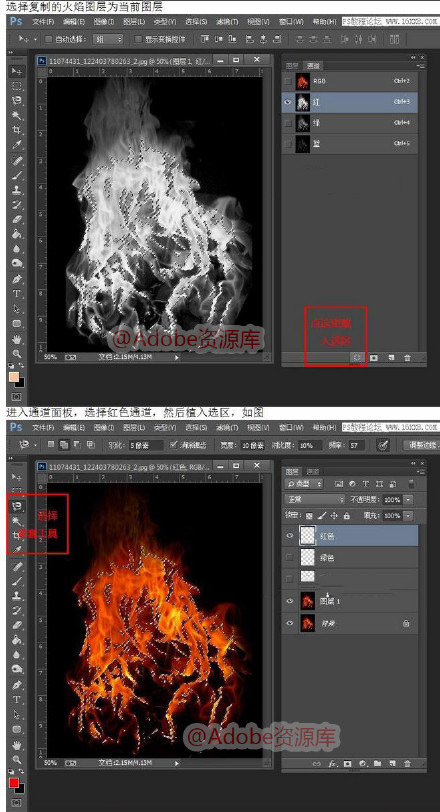This screenshot has height=812, width=440.
Task: Click lock position icon beside 锁定
Action: [334, 516]
